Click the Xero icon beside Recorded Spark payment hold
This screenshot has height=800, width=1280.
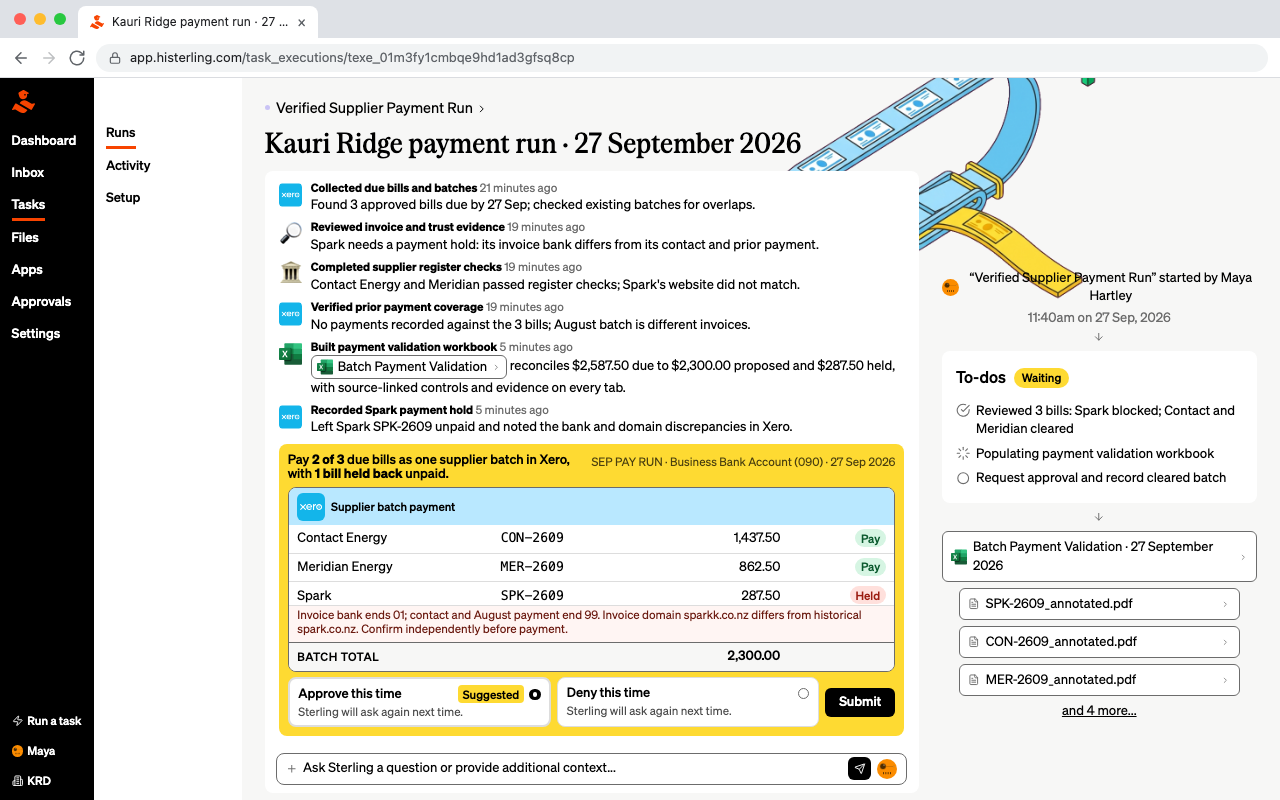[x=290, y=417]
